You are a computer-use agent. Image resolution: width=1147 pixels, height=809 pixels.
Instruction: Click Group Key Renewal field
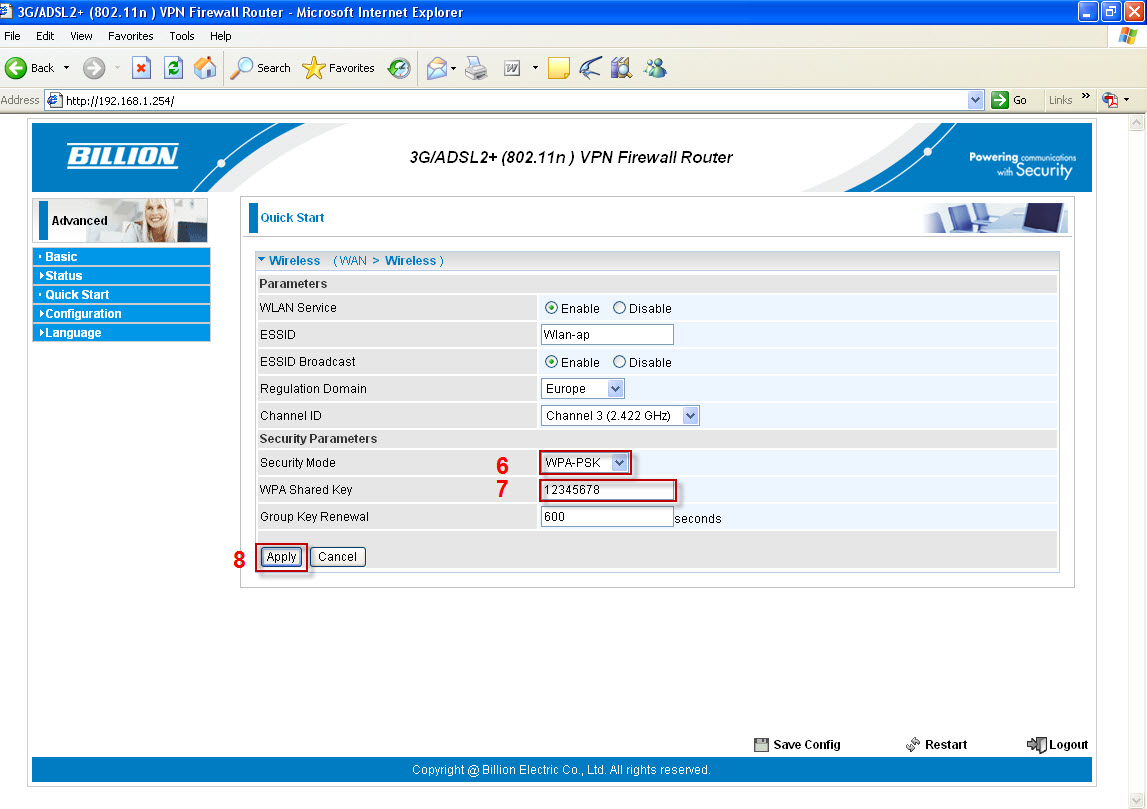(607, 516)
